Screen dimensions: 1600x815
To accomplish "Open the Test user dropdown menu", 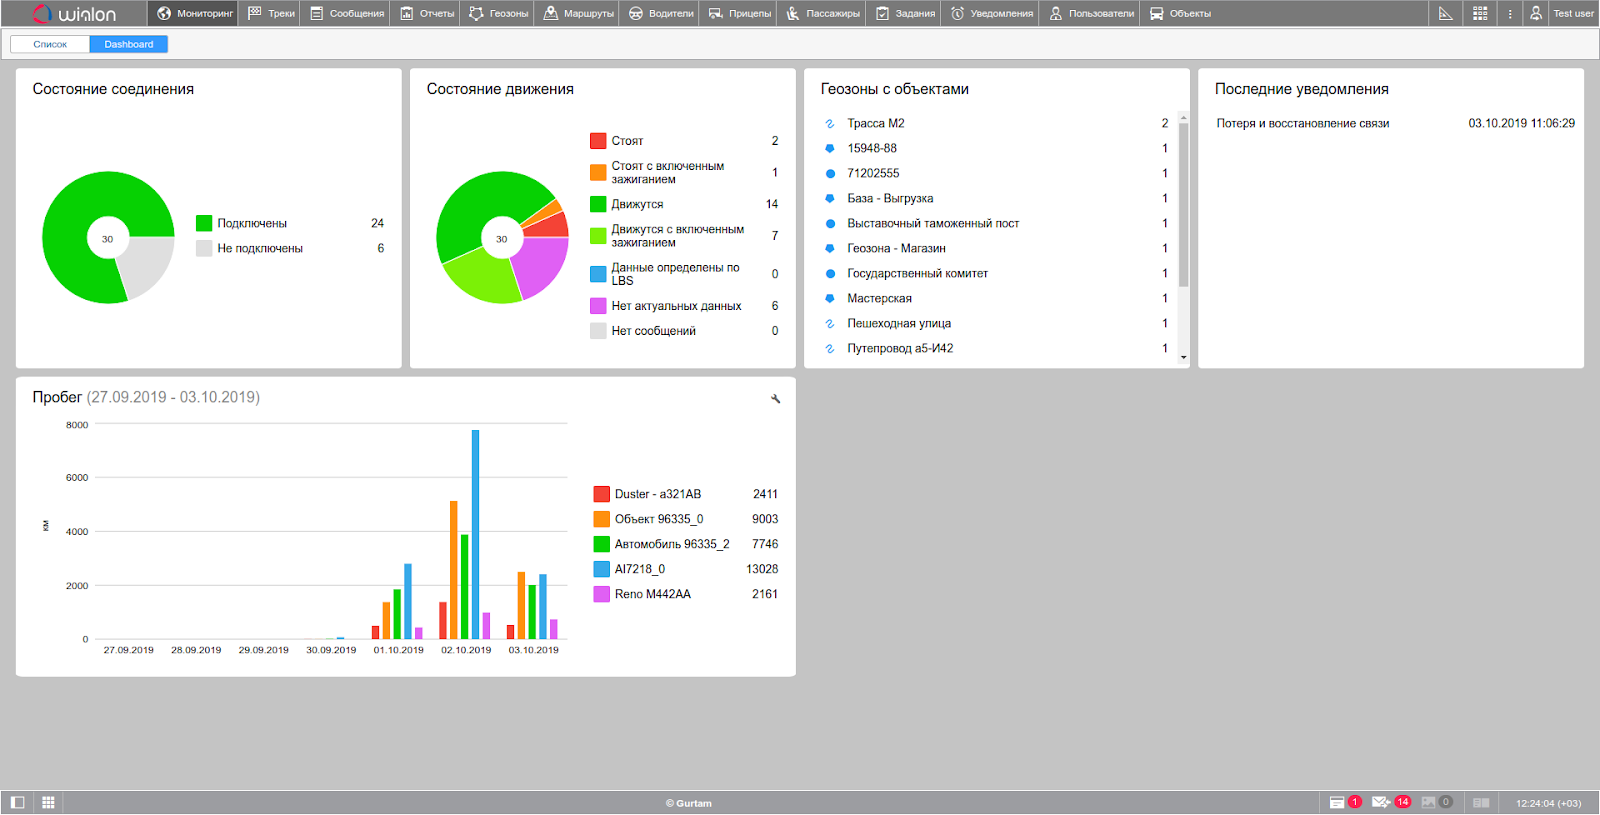I will (1573, 13).
